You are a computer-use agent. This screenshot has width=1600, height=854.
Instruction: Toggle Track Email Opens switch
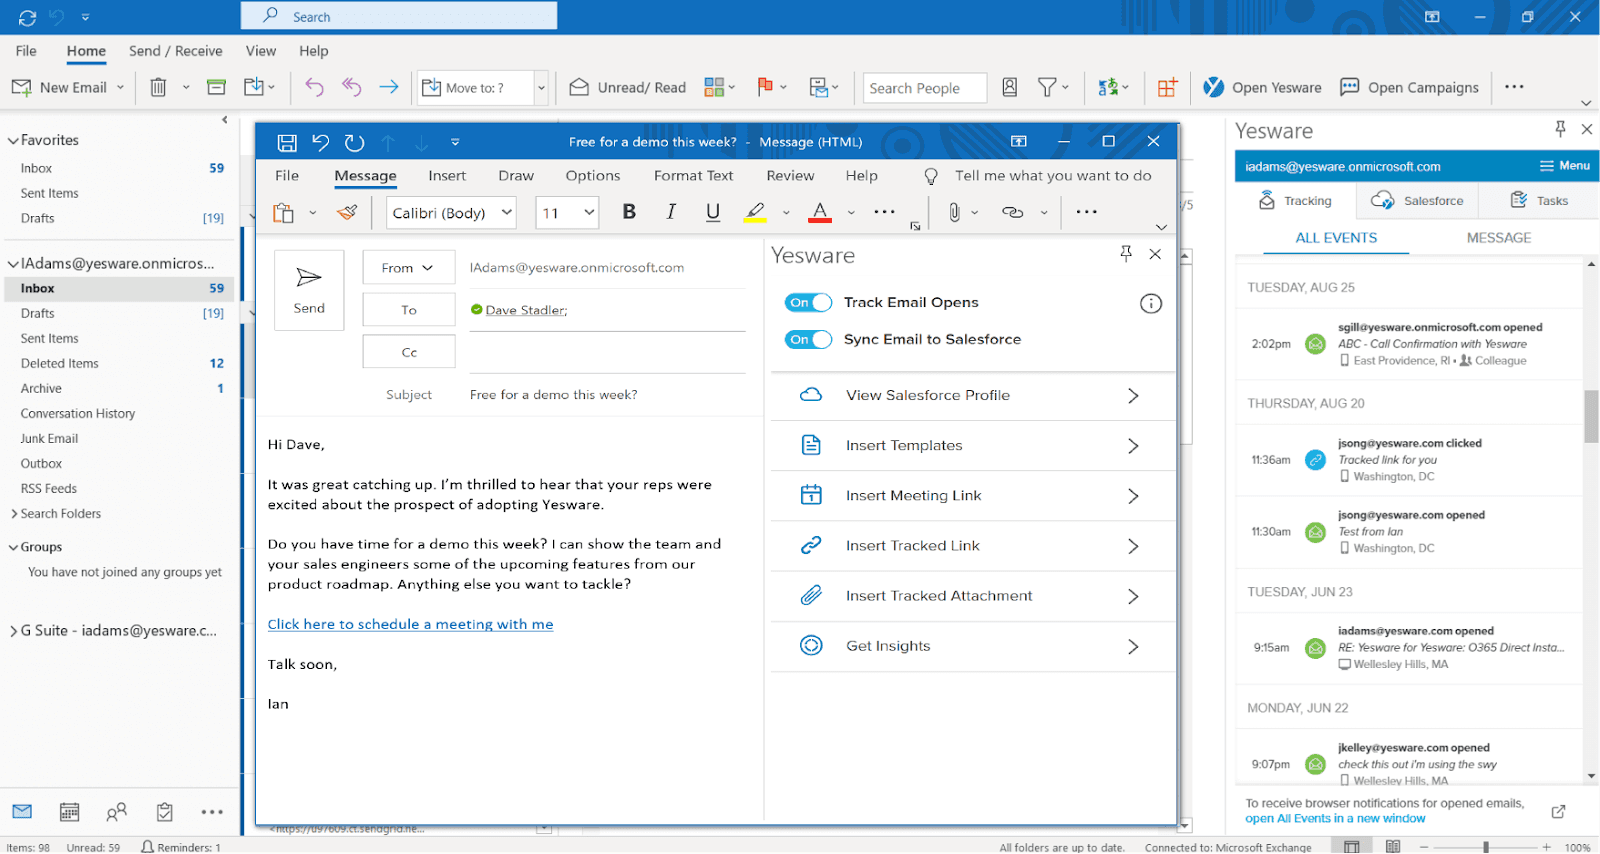coord(808,303)
